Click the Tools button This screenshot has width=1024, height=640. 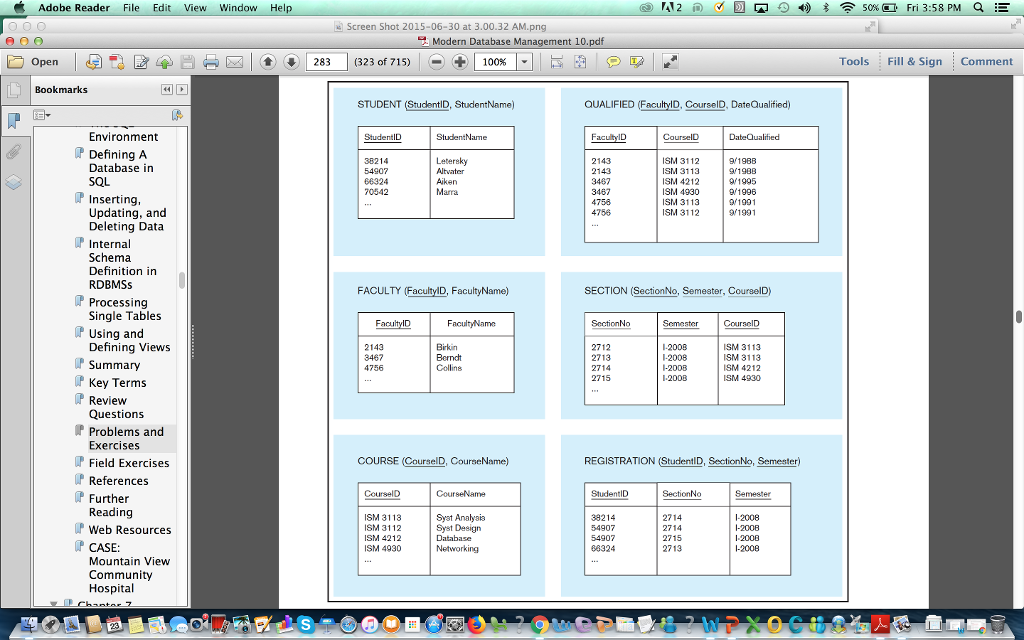point(853,61)
